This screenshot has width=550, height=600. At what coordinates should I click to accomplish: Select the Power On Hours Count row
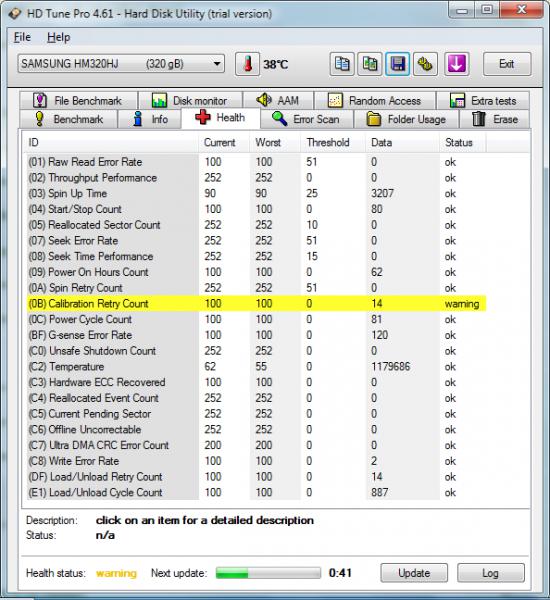256,272
